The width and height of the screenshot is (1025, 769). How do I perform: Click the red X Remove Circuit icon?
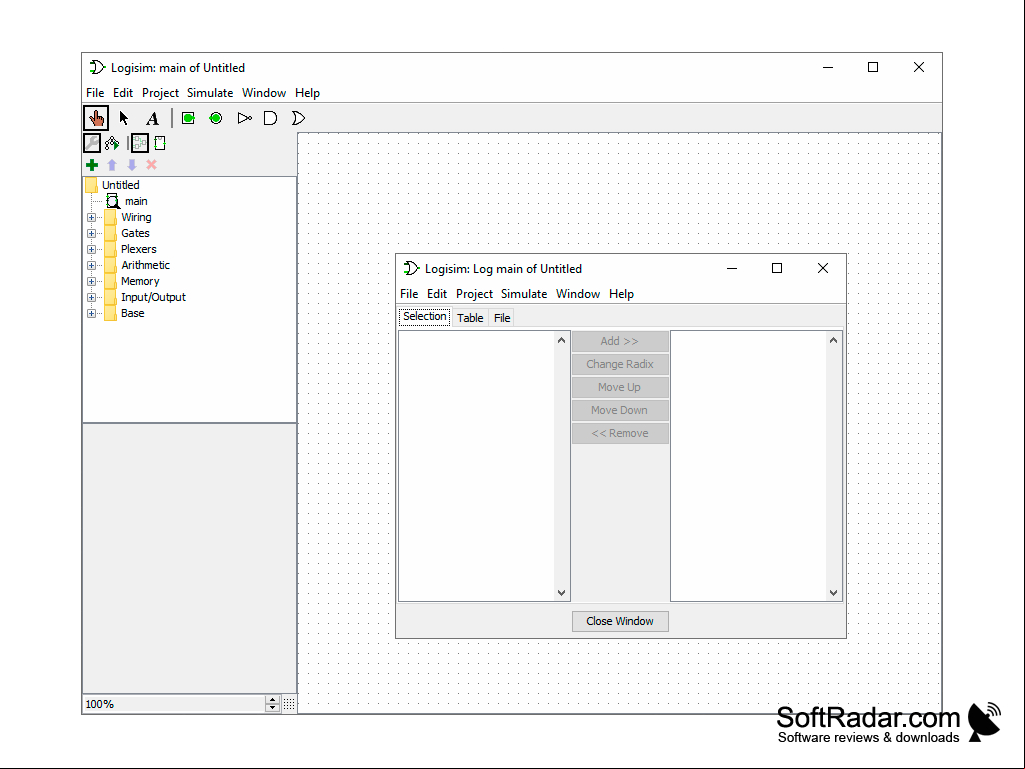152,165
